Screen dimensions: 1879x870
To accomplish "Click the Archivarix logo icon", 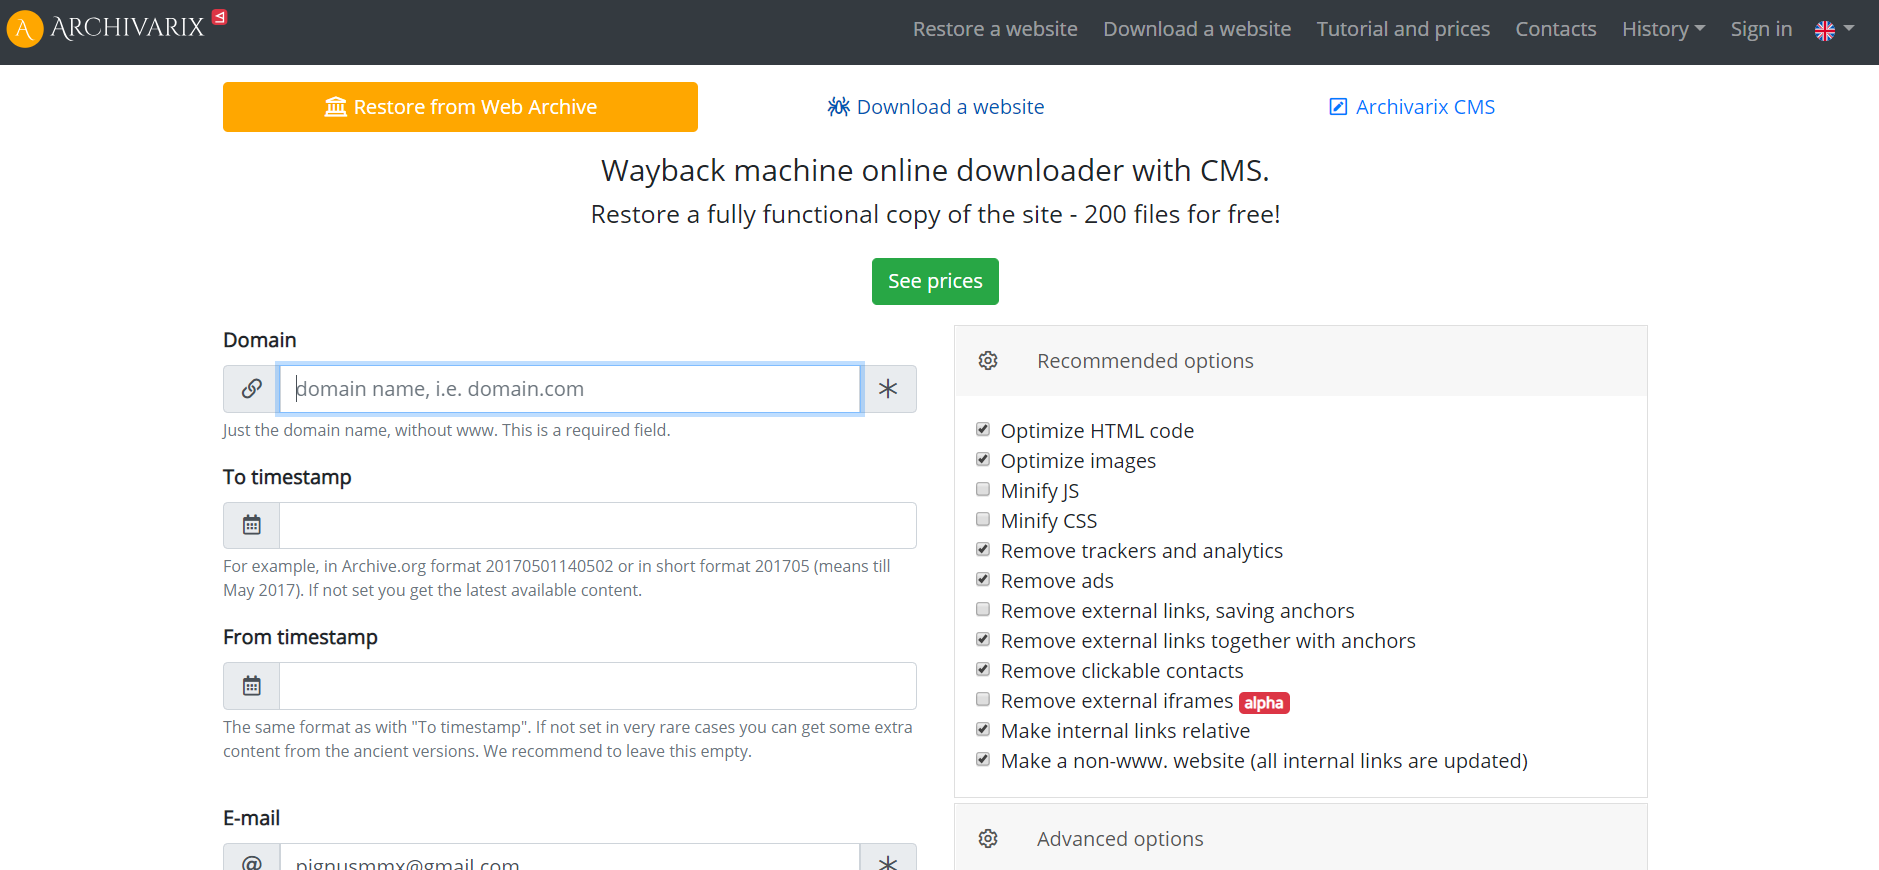I will pyautogui.click(x=24, y=29).
